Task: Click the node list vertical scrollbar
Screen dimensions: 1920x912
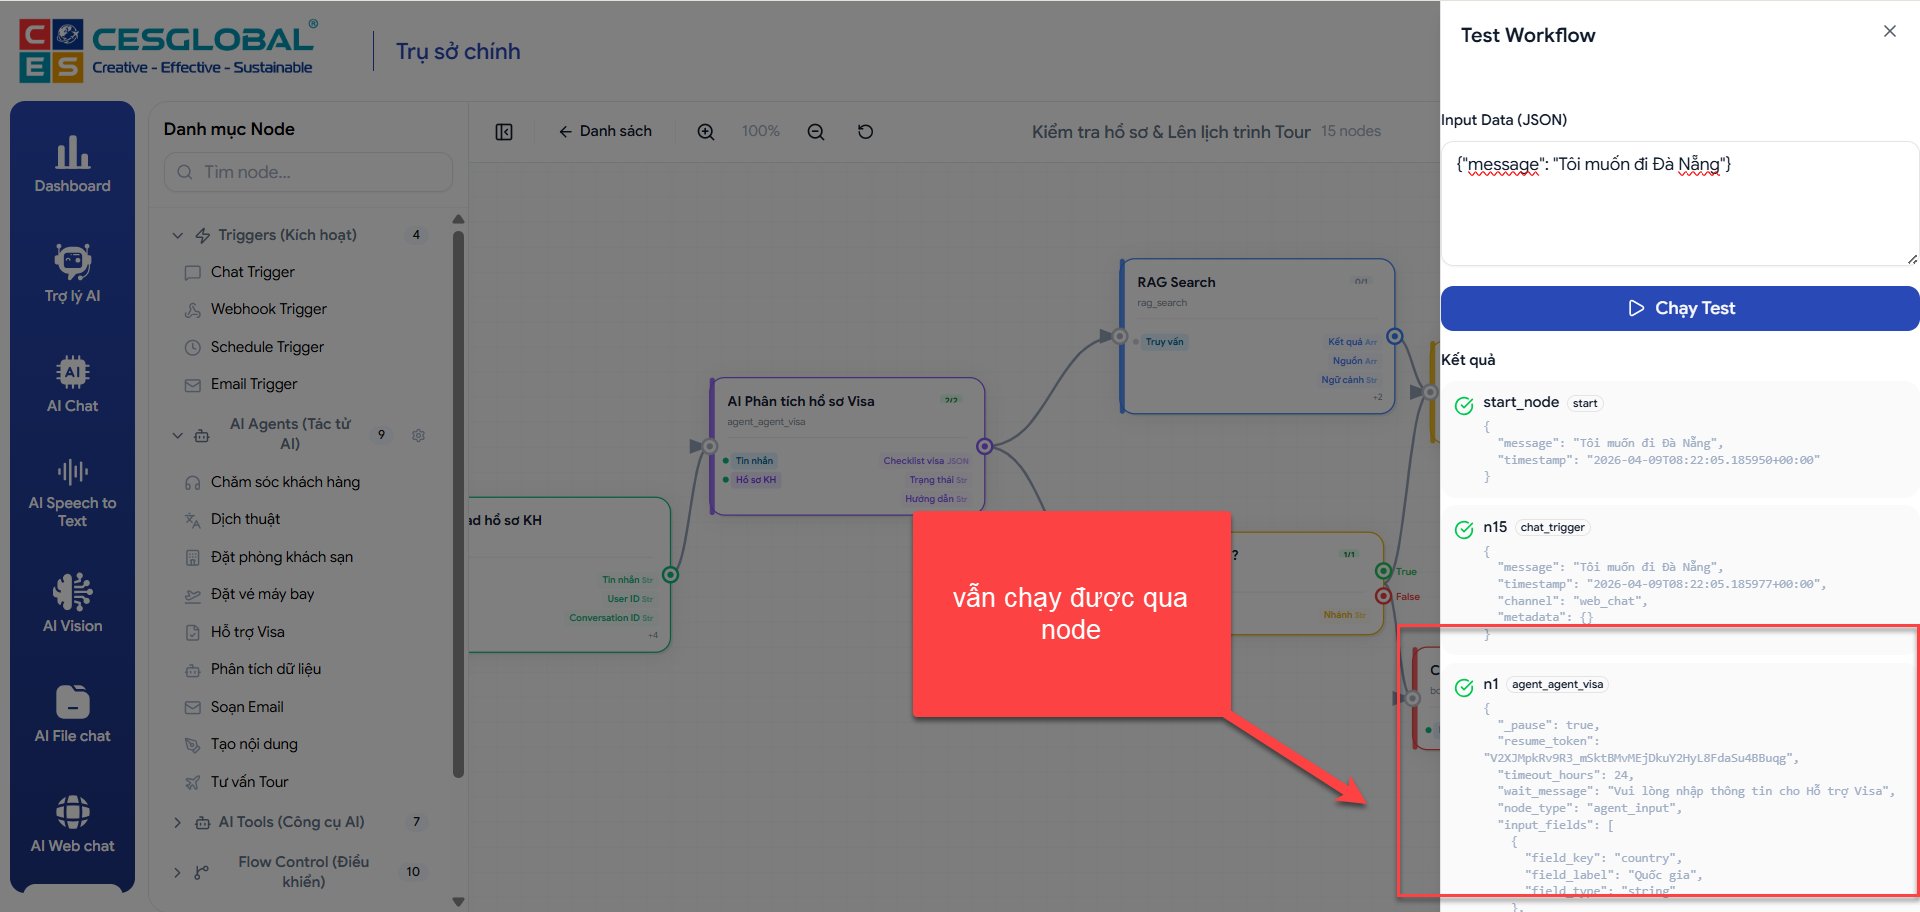Action: pyautogui.click(x=458, y=500)
